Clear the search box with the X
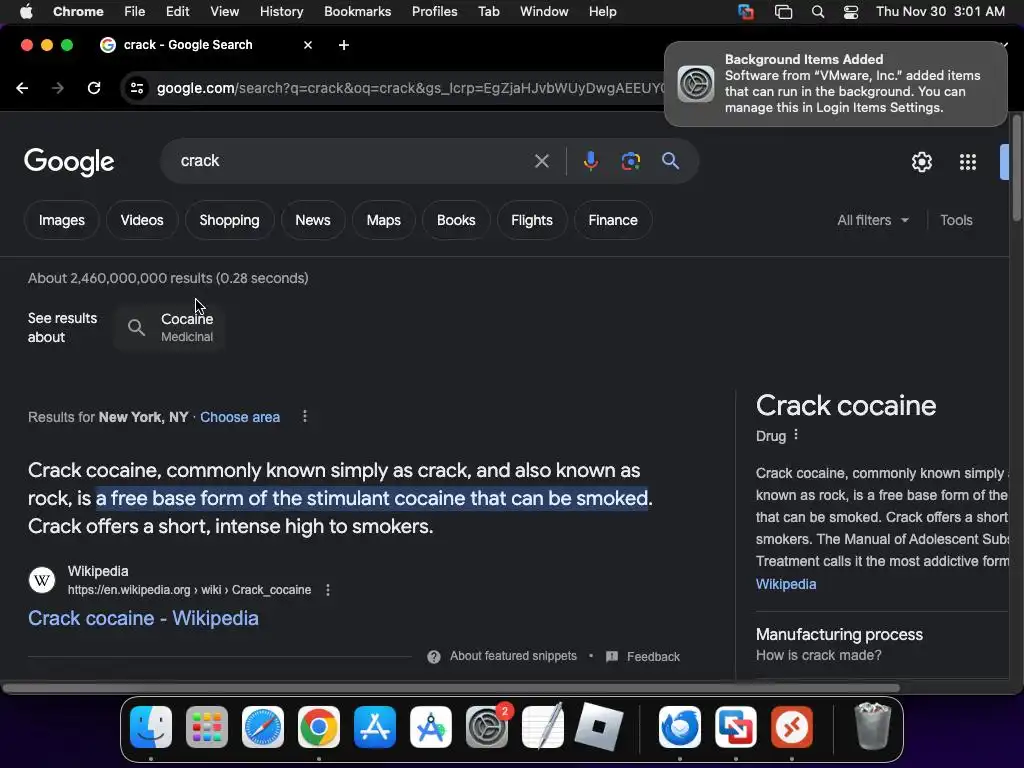 click(x=541, y=161)
